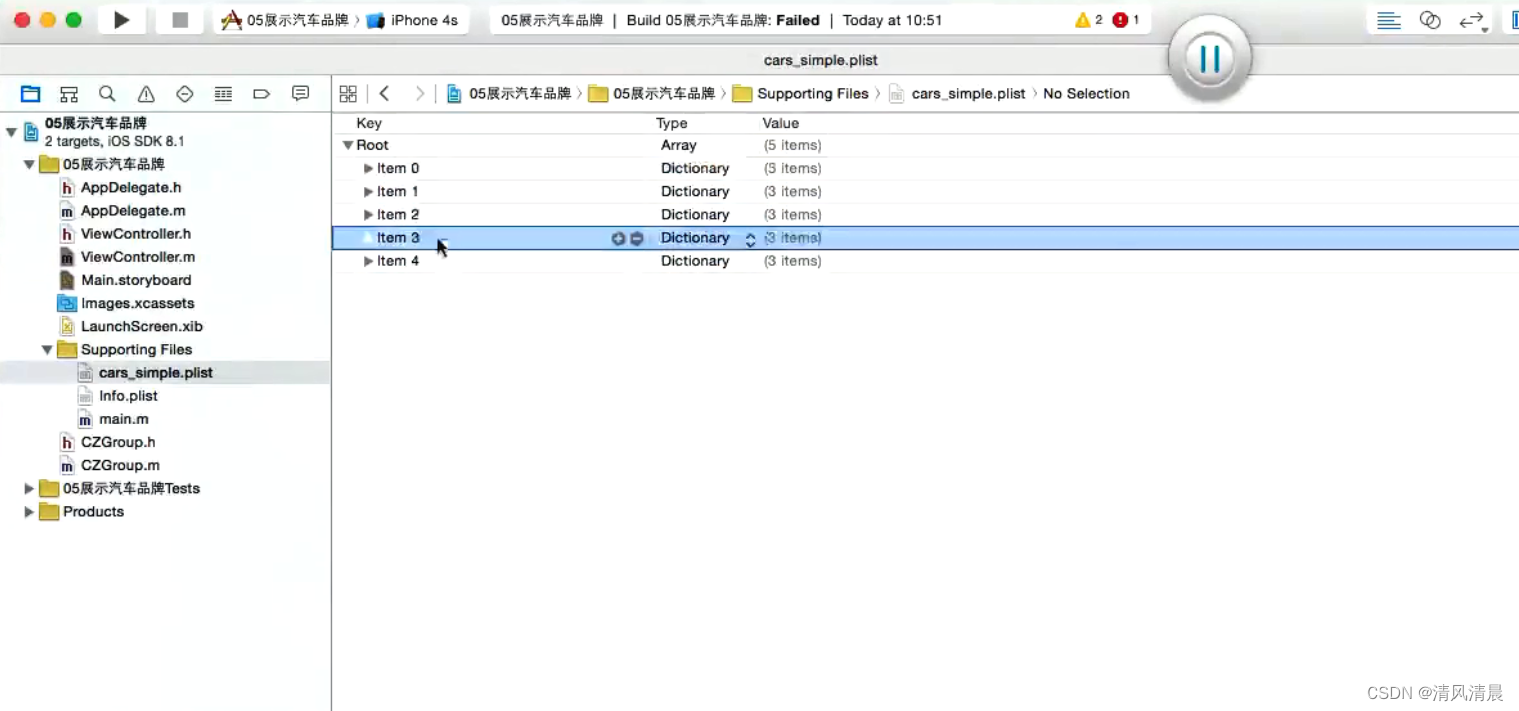
Task: Open Info.plist in Supporting Files
Action: (x=118, y=396)
